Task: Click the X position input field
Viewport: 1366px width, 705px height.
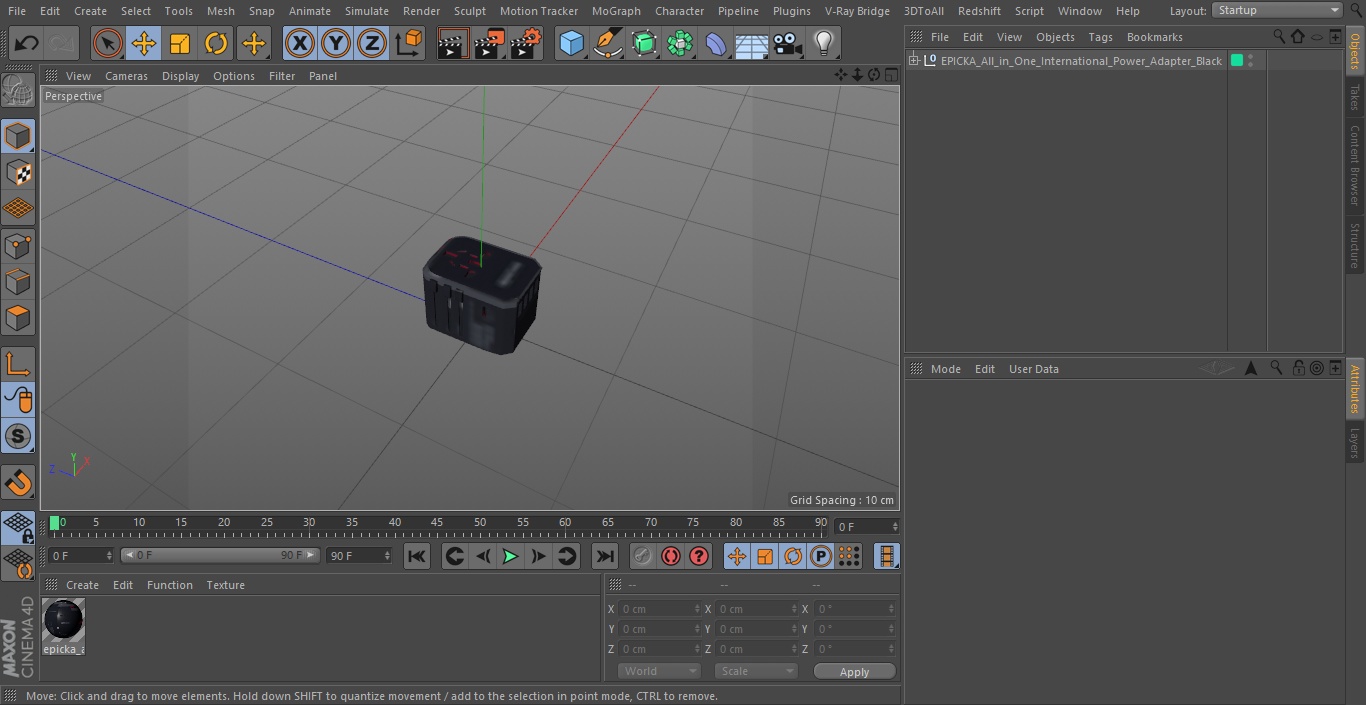Action: point(659,609)
